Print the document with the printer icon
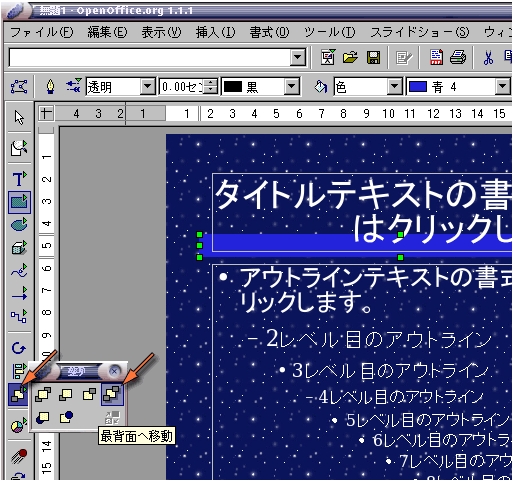 [x=458, y=57]
